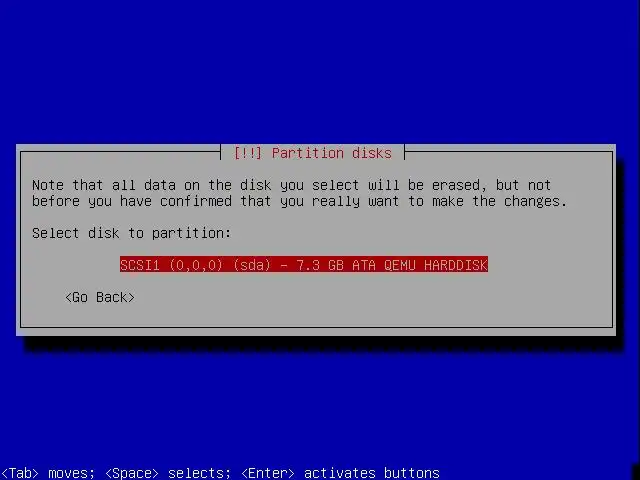
Task: Click the [!!] priority marker in title
Action: coord(247,153)
